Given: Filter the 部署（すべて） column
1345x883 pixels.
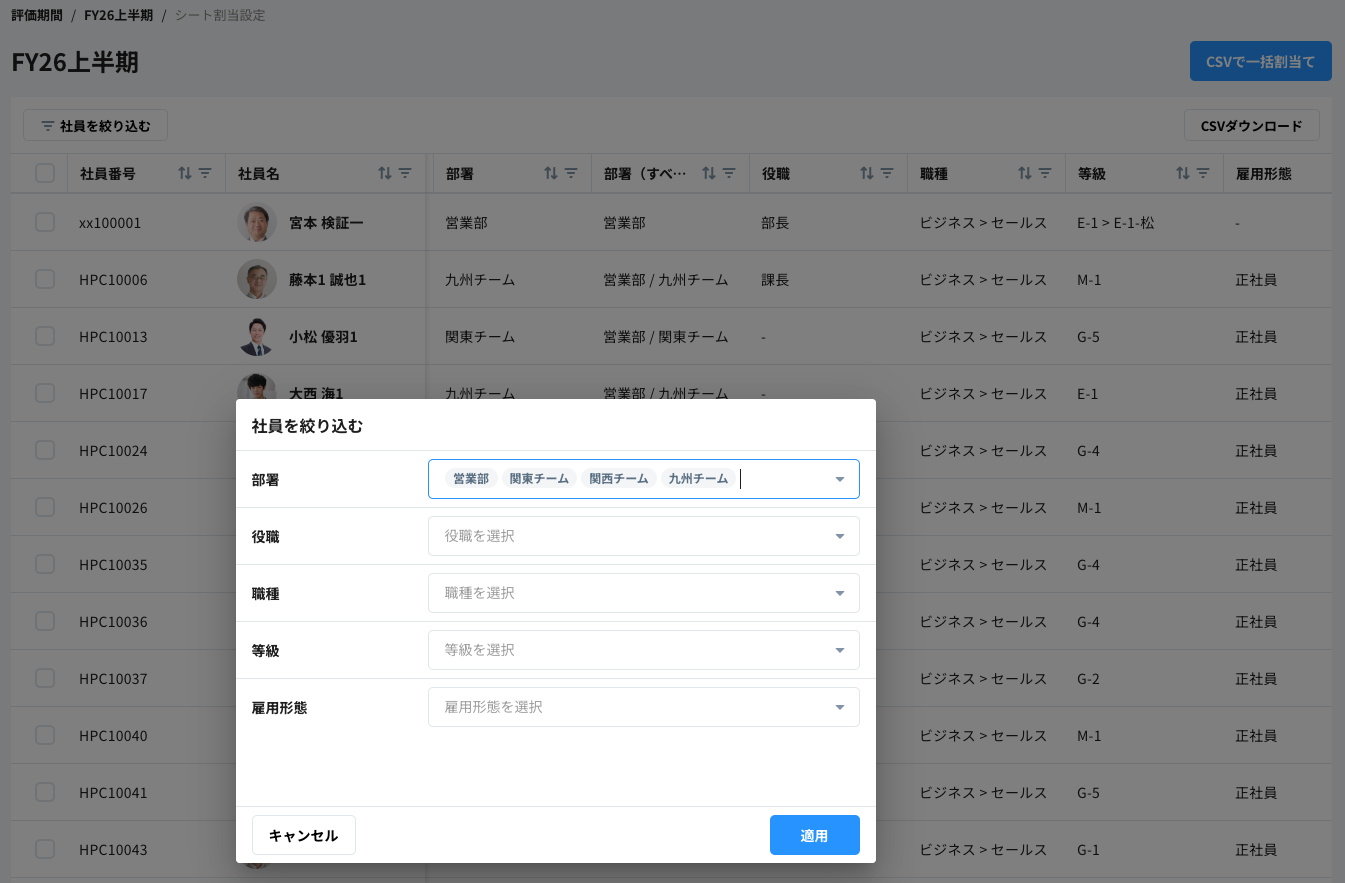Looking at the screenshot, I should coord(729,173).
